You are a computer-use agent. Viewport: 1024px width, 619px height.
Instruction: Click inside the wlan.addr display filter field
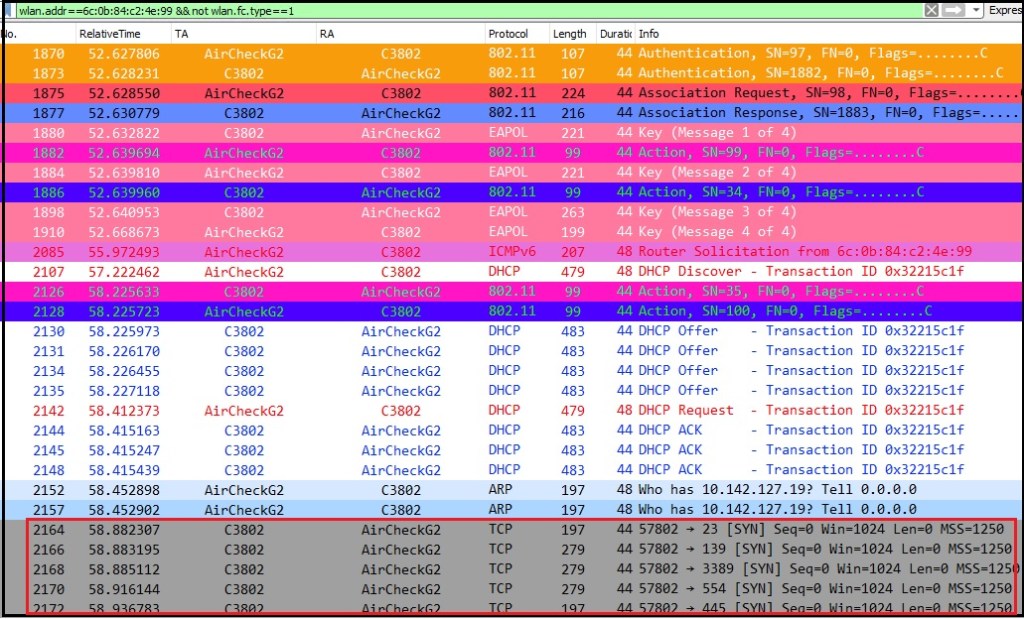[x=400, y=10]
